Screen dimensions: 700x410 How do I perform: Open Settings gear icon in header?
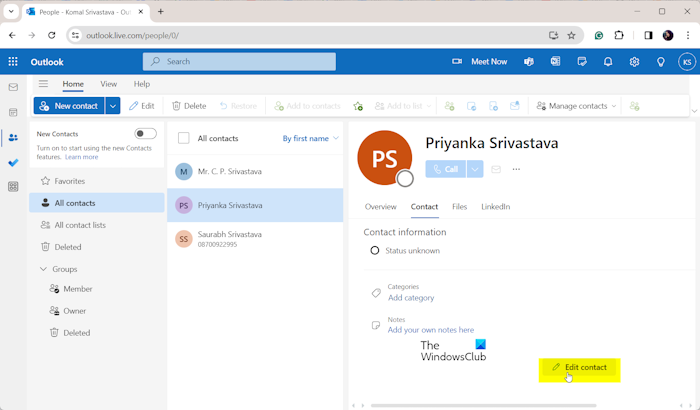click(634, 62)
